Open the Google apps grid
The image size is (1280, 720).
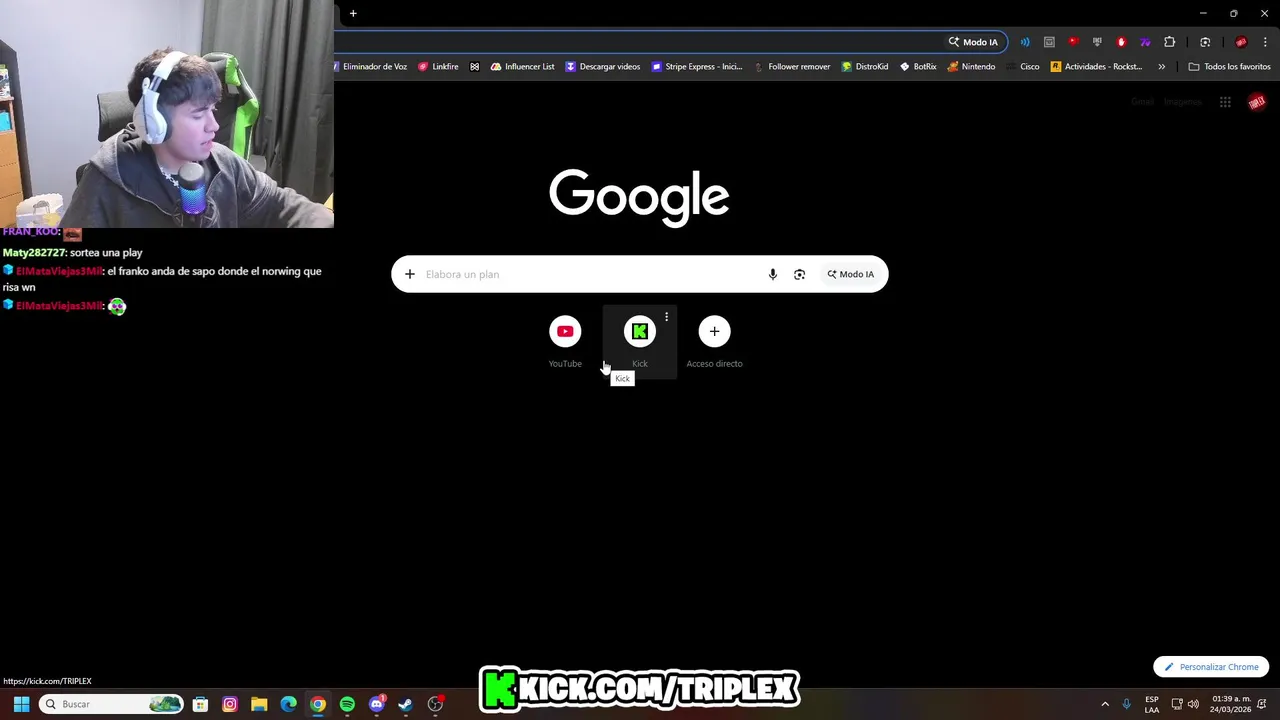point(1225,102)
